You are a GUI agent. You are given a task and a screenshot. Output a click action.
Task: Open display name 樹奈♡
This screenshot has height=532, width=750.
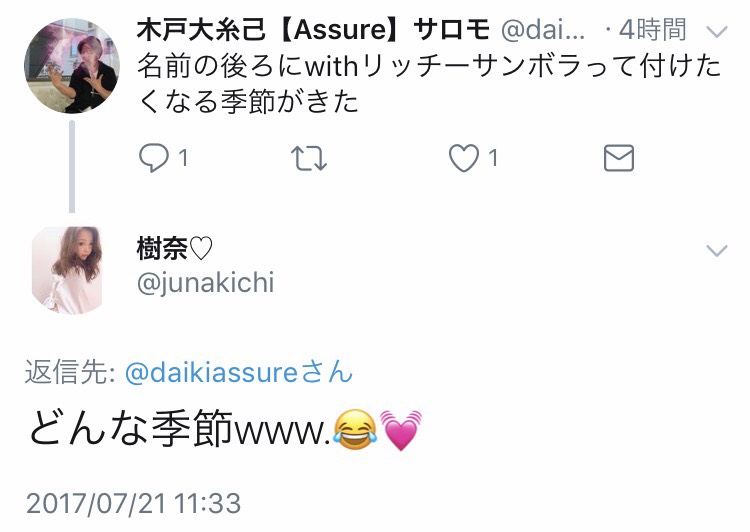pos(175,249)
